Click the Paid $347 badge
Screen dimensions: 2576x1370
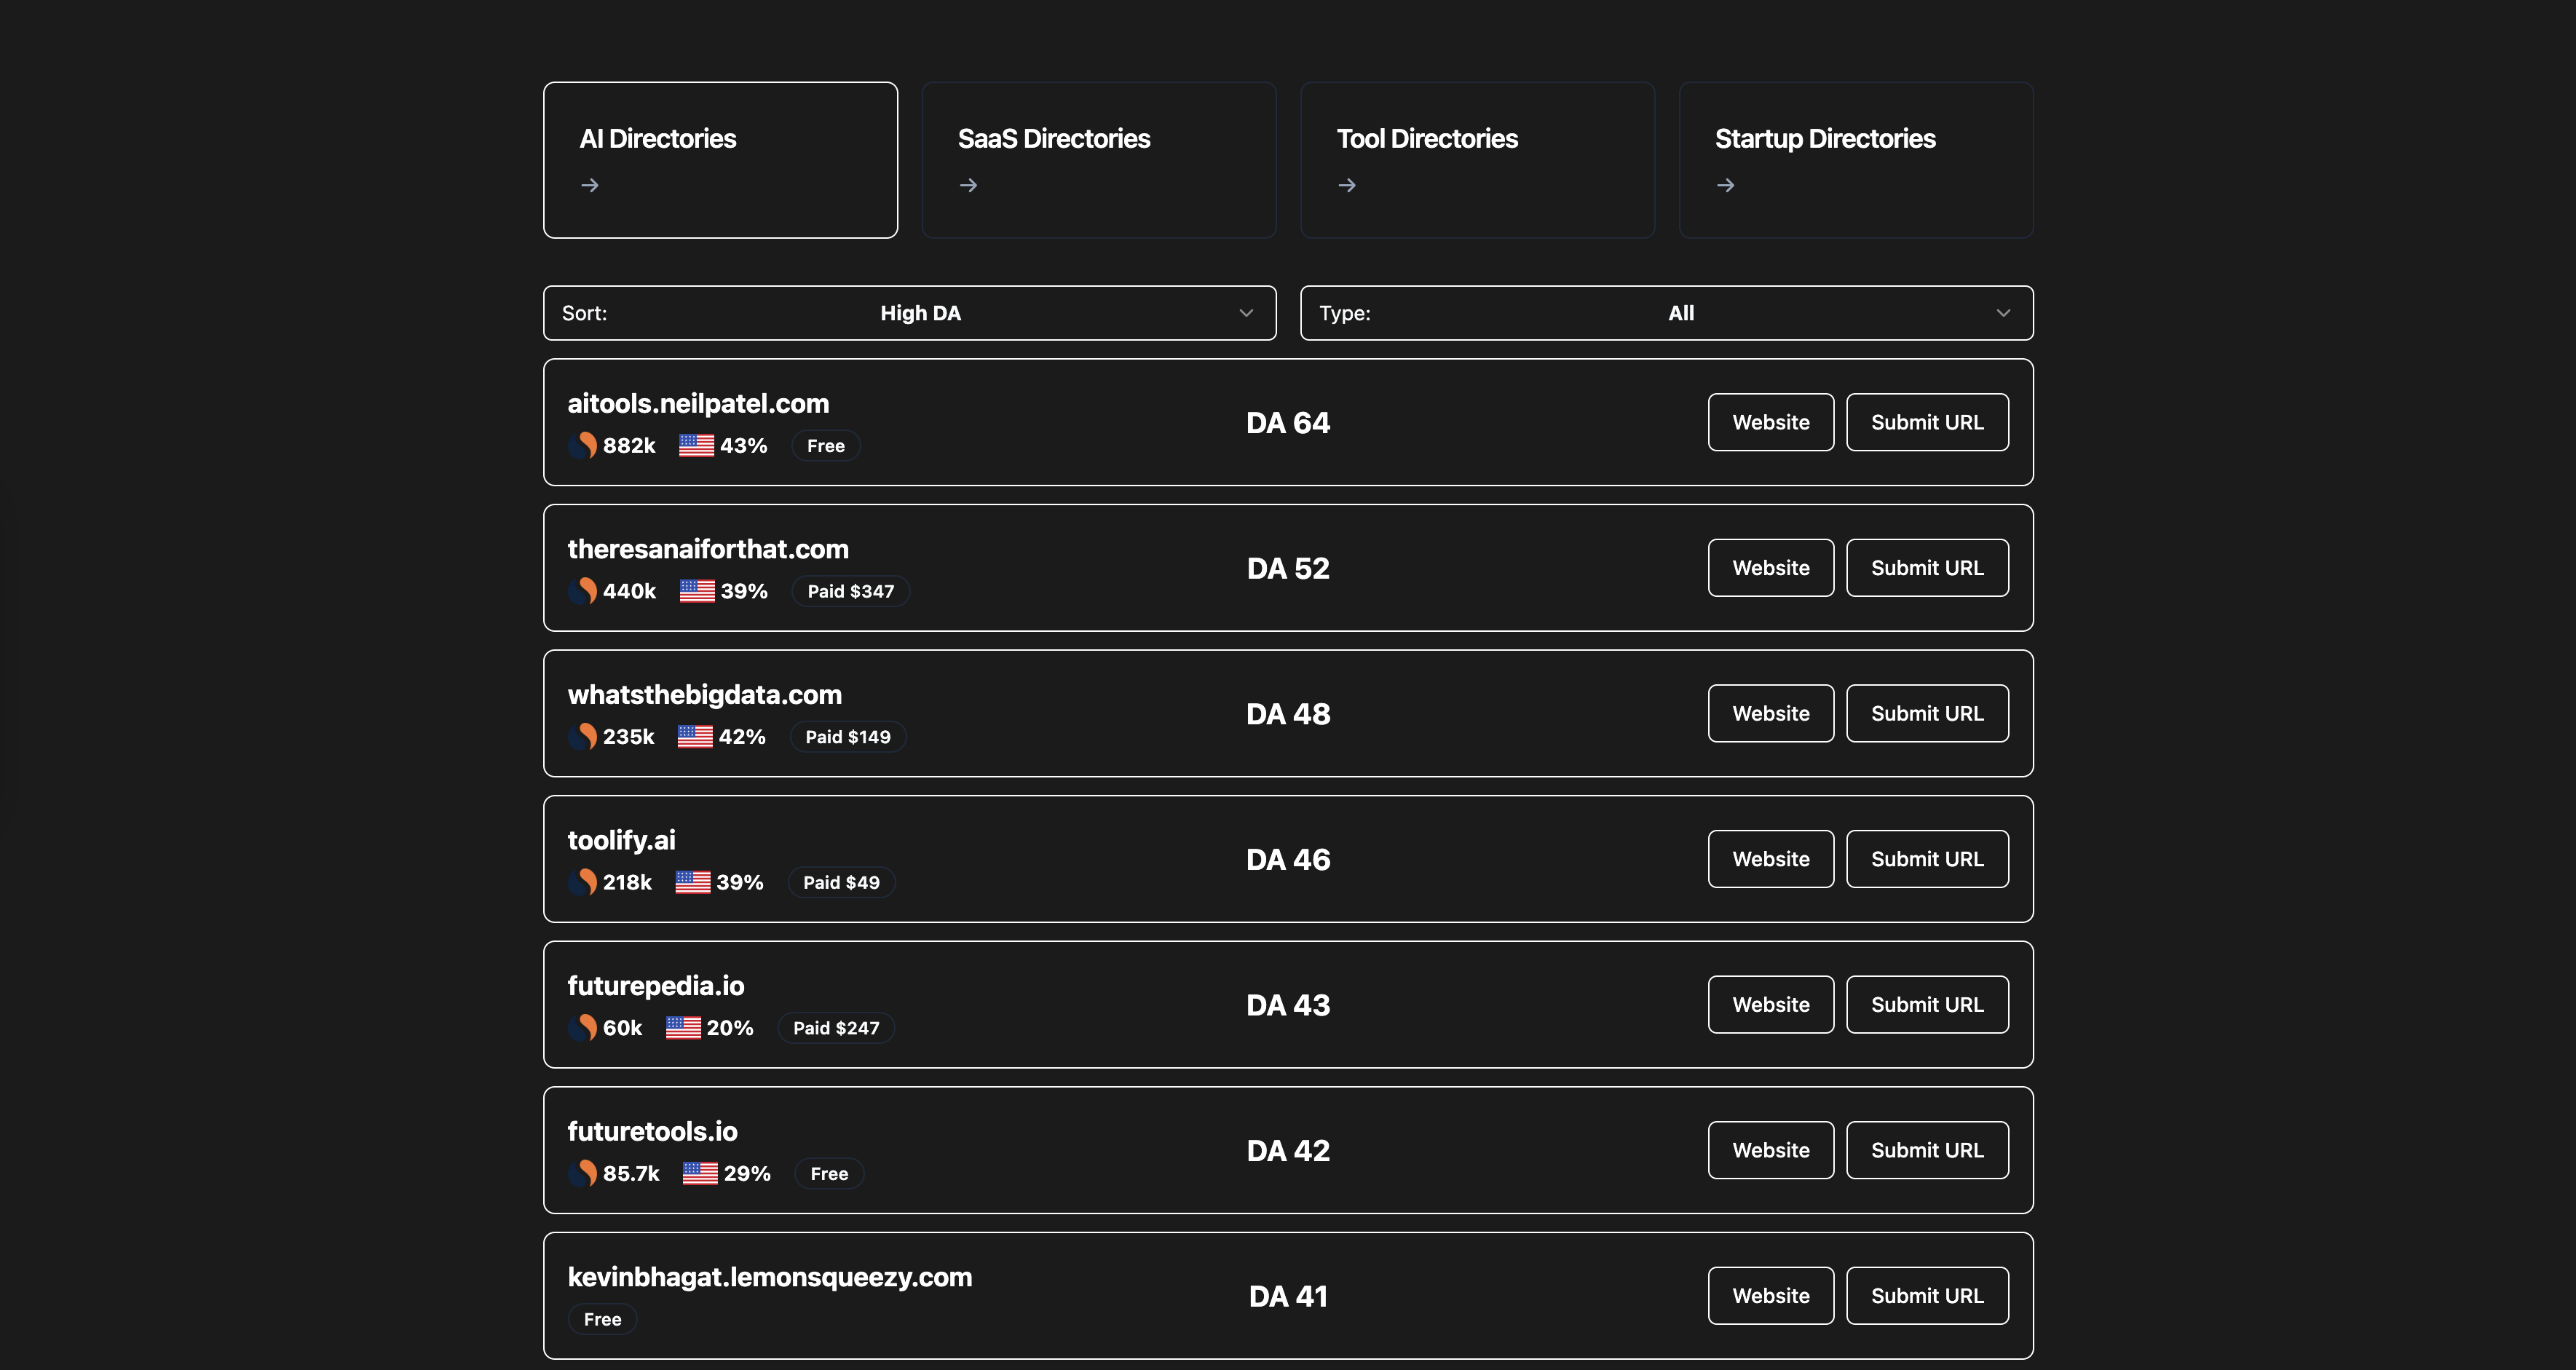pos(850,591)
